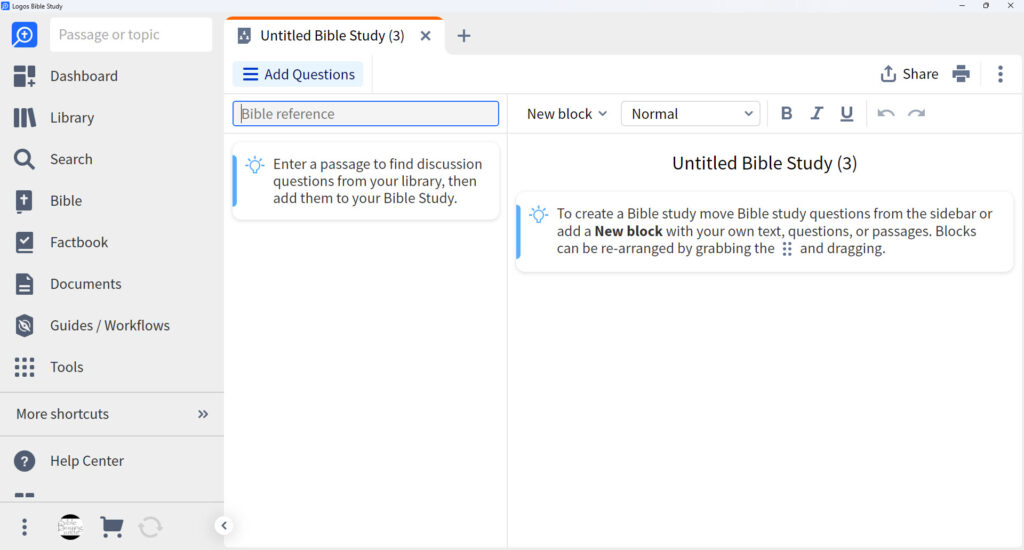
Task: Toggle underline formatting
Action: point(846,114)
